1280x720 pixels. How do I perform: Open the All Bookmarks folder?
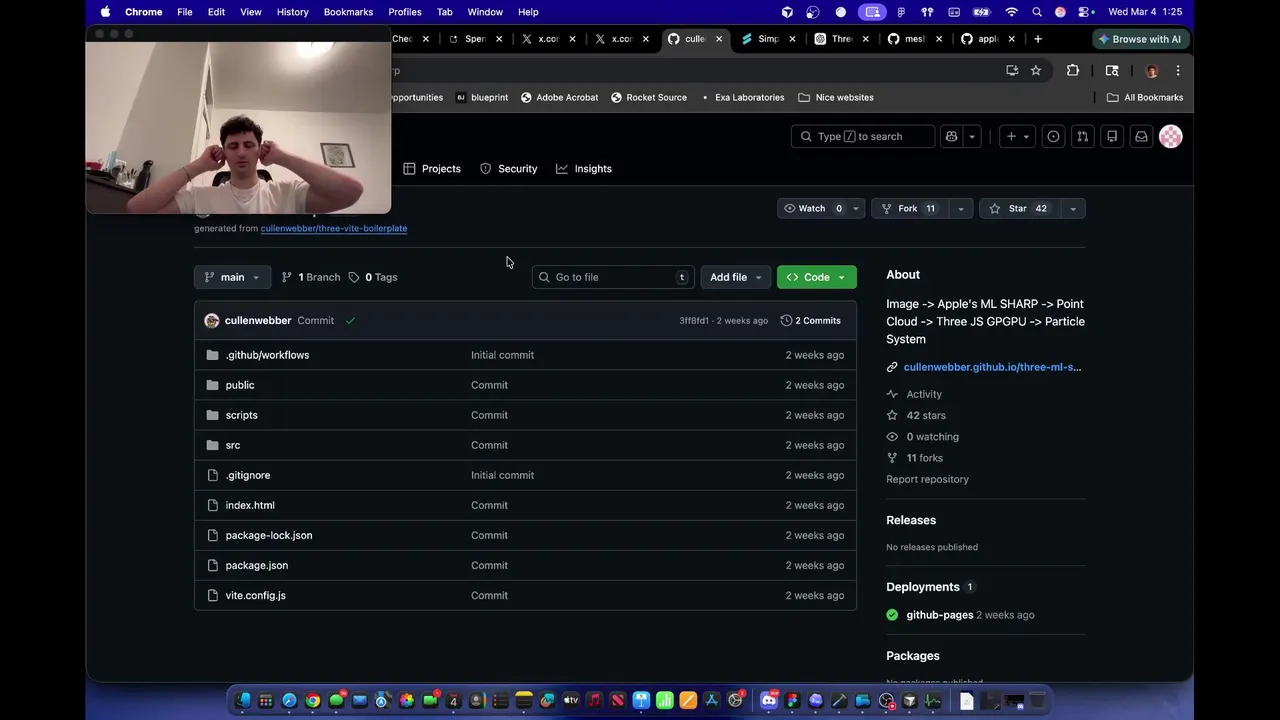click(1145, 97)
